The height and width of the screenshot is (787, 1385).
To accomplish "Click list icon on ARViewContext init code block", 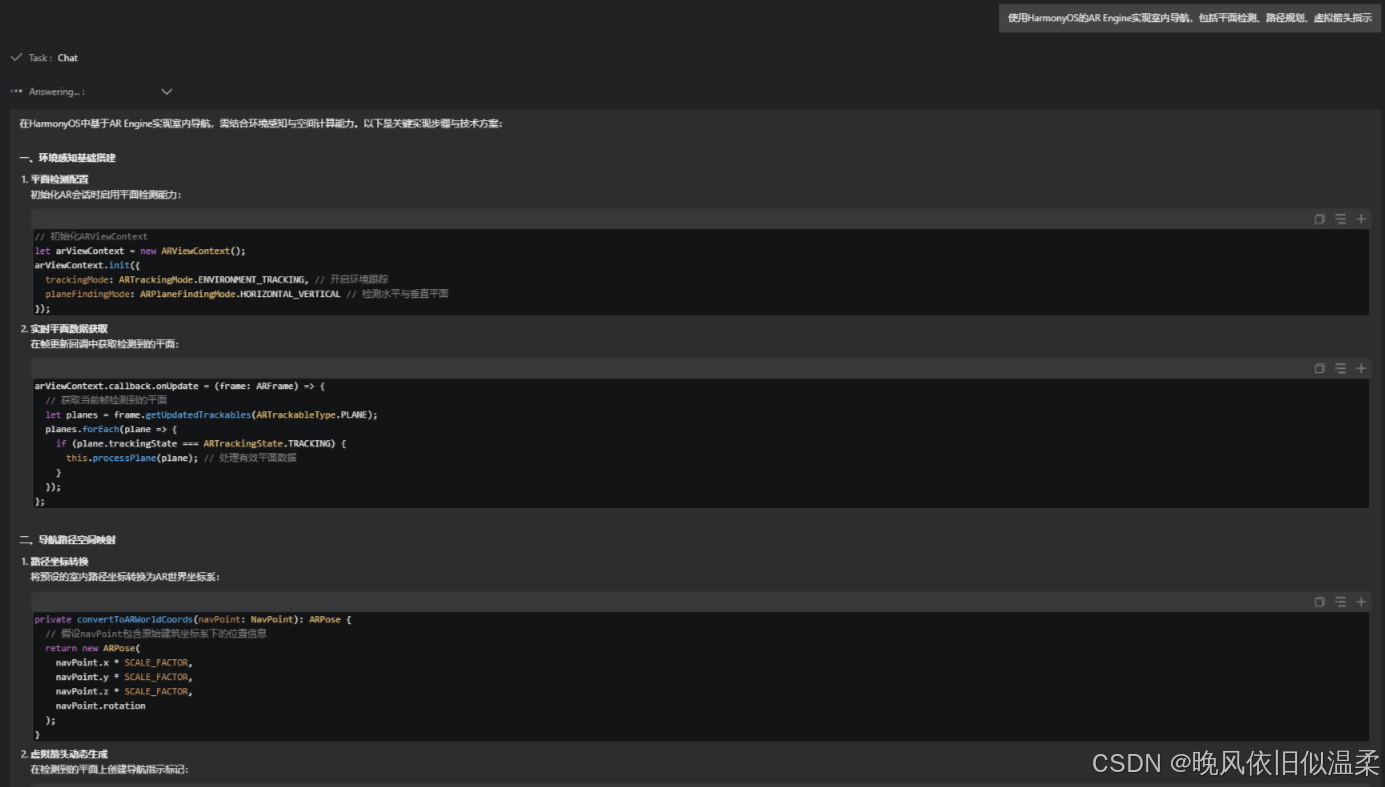I will 1340,219.
